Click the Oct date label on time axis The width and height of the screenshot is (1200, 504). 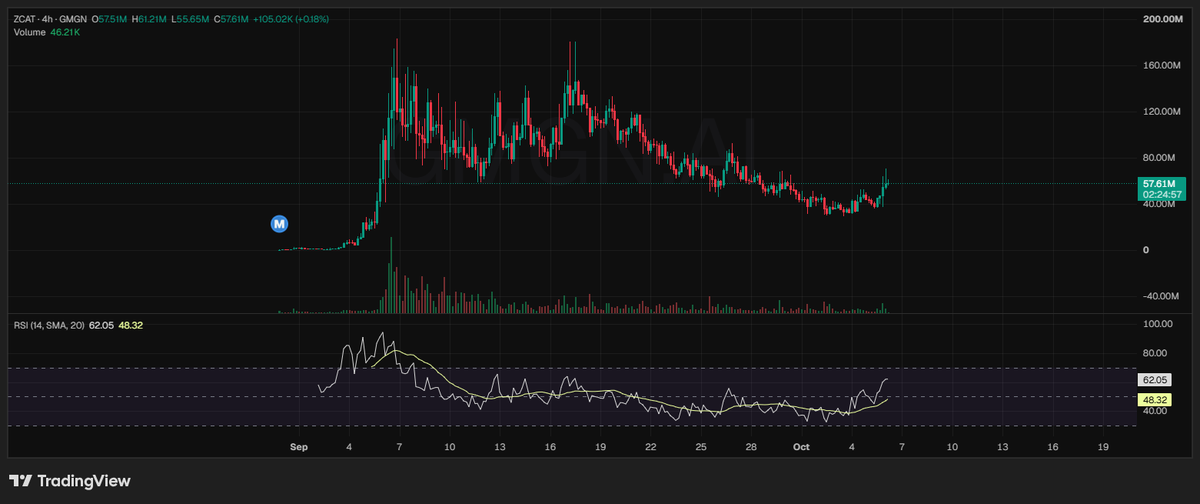[801, 447]
